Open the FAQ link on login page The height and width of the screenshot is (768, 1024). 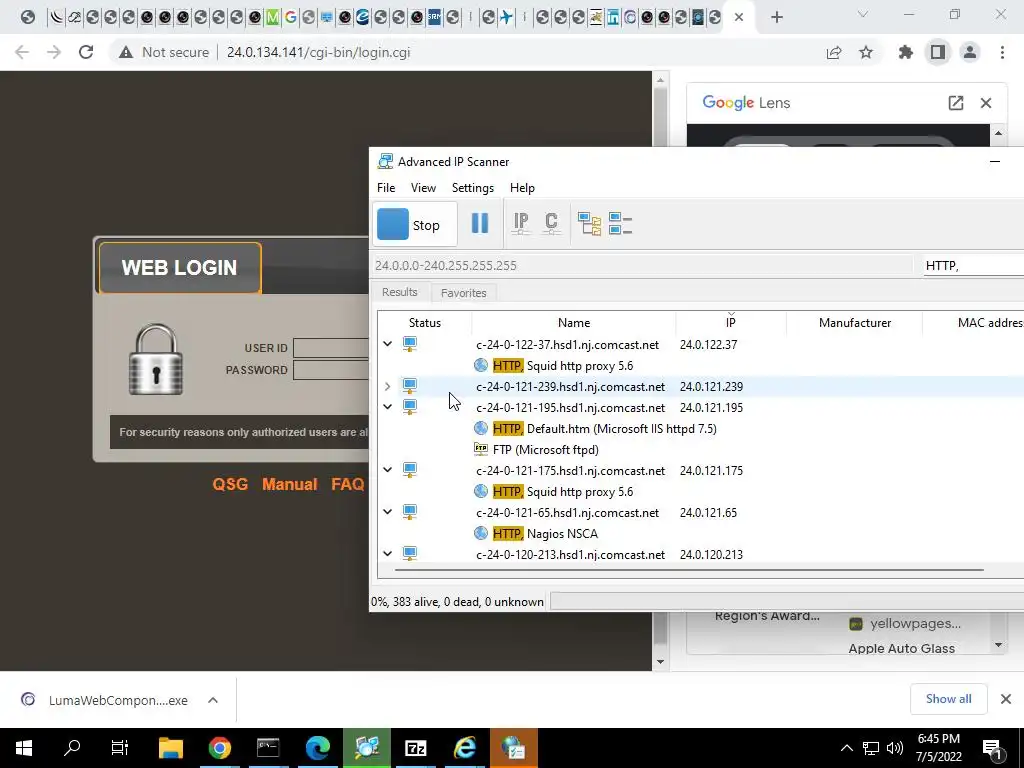[347, 484]
